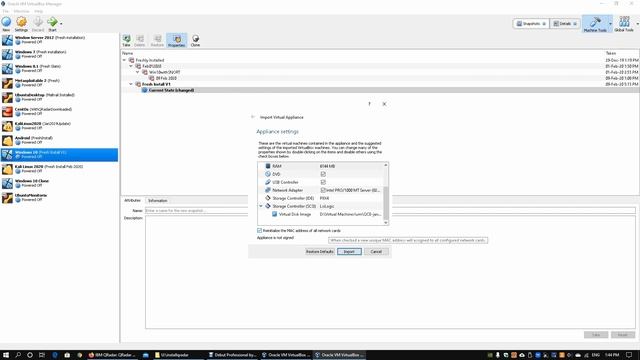Click the Discard toolbar icon
Viewport: 640px width, 360px height.
tap(38, 24)
